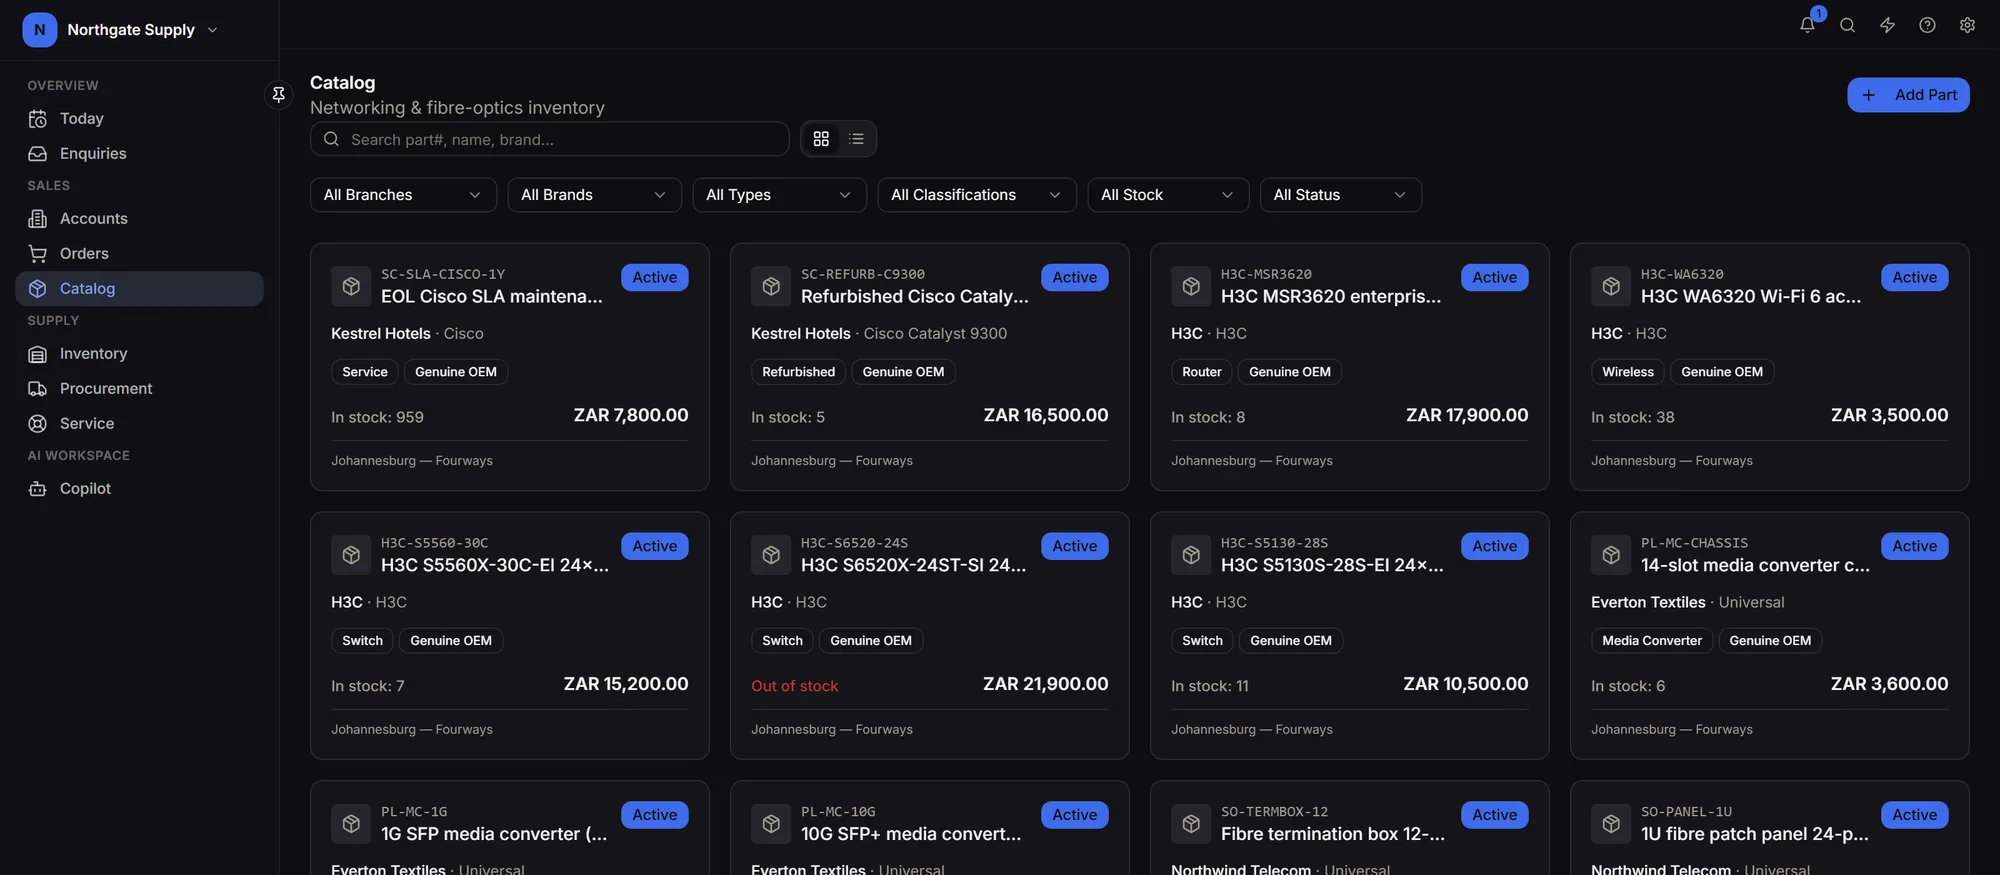Open the All Types dropdown
The image size is (2000, 875).
click(779, 195)
